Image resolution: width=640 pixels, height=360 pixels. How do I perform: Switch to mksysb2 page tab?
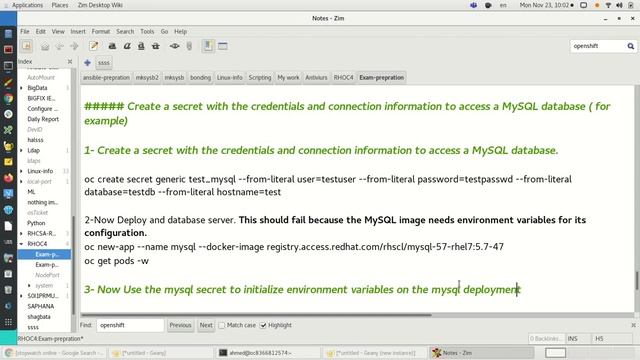pyautogui.click(x=147, y=78)
